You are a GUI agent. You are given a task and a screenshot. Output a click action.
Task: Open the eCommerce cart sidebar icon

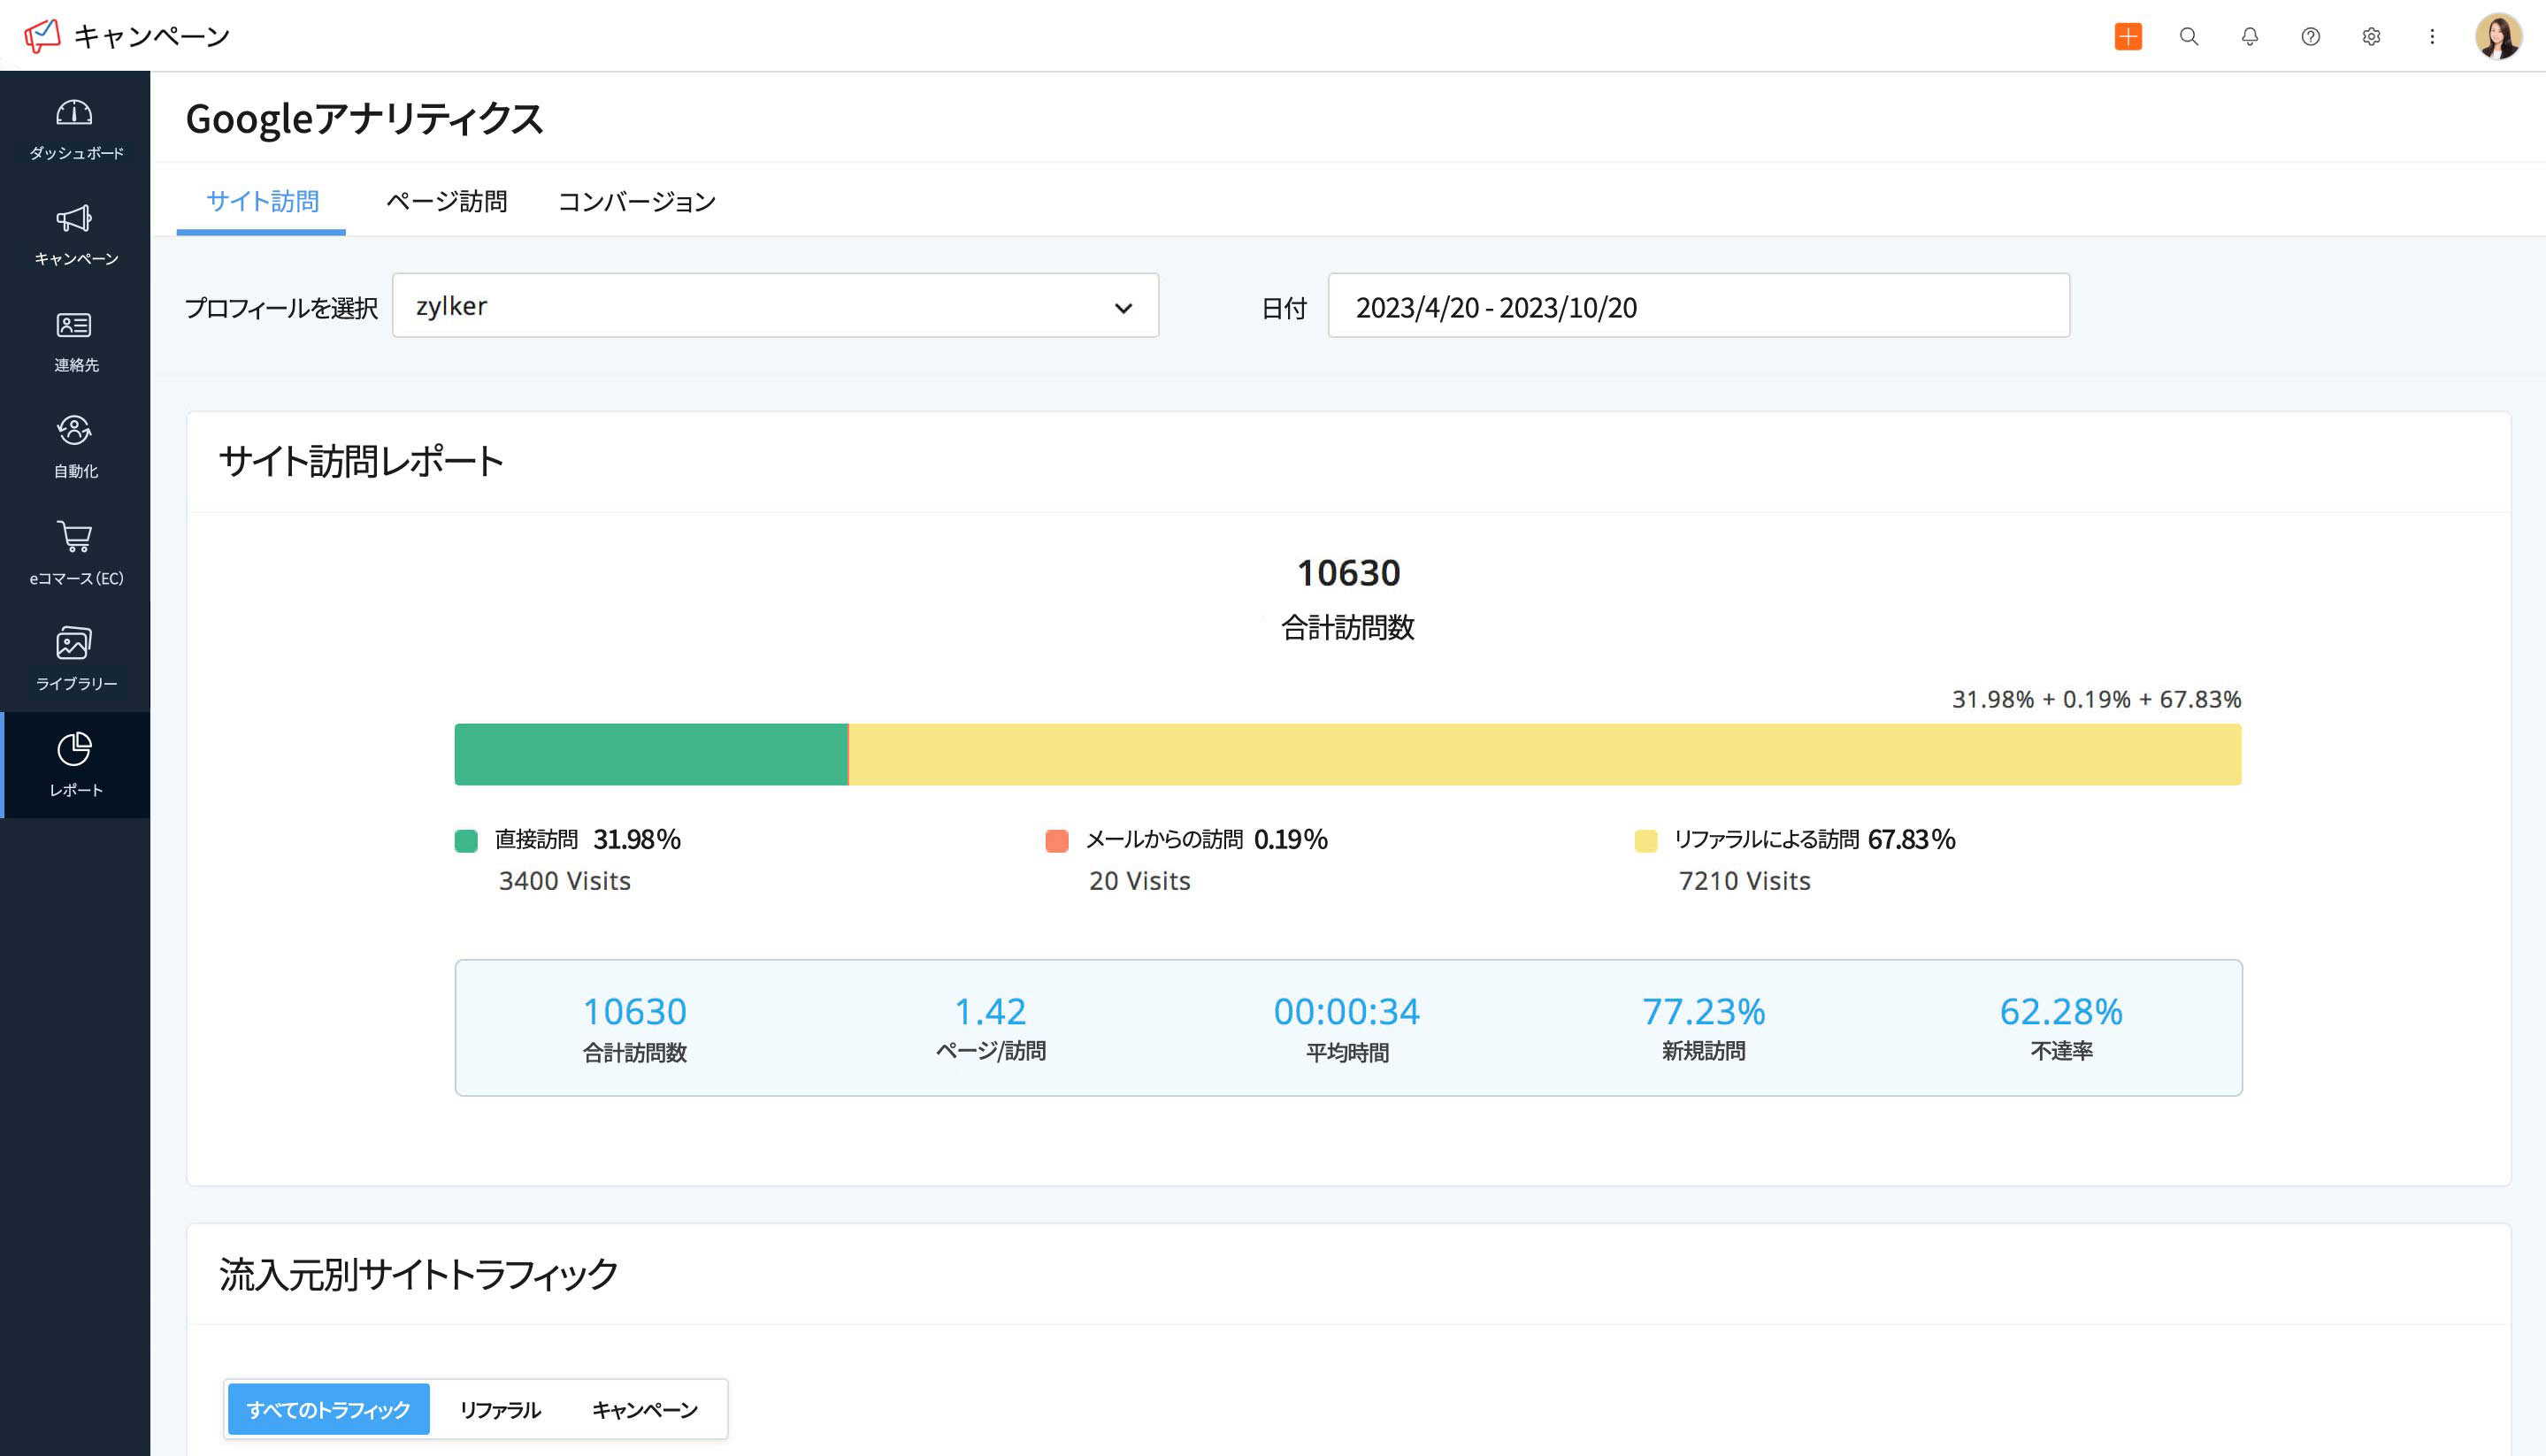(x=74, y=537)
